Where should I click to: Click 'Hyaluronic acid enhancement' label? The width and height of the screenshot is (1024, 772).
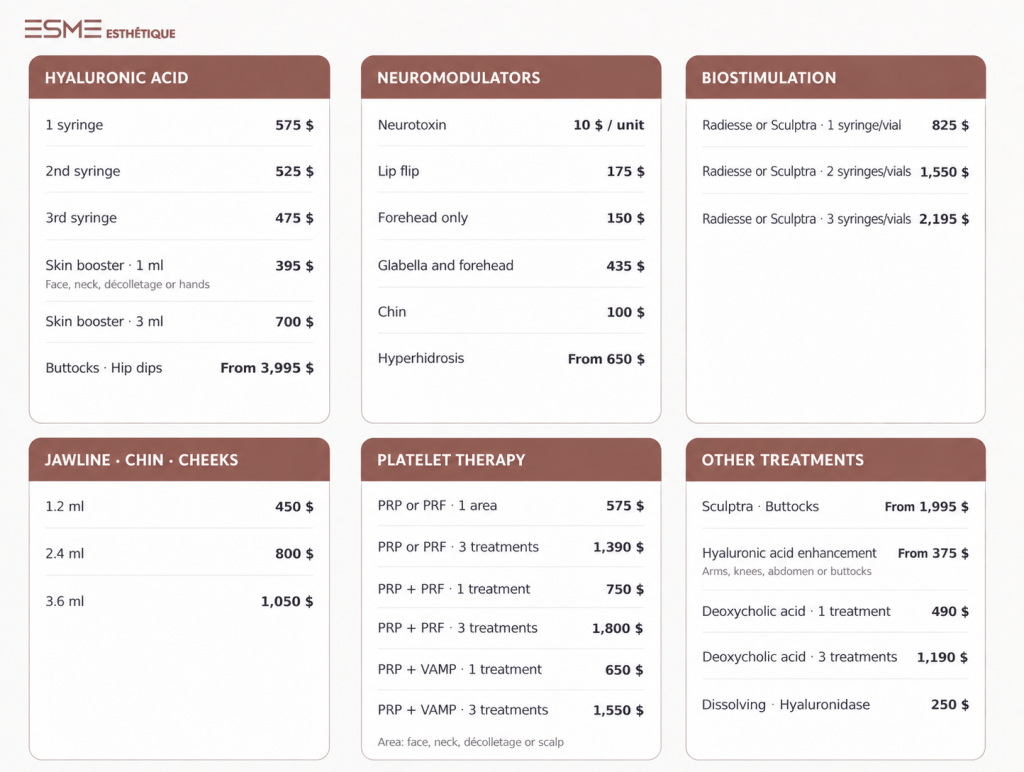(789, 553)
